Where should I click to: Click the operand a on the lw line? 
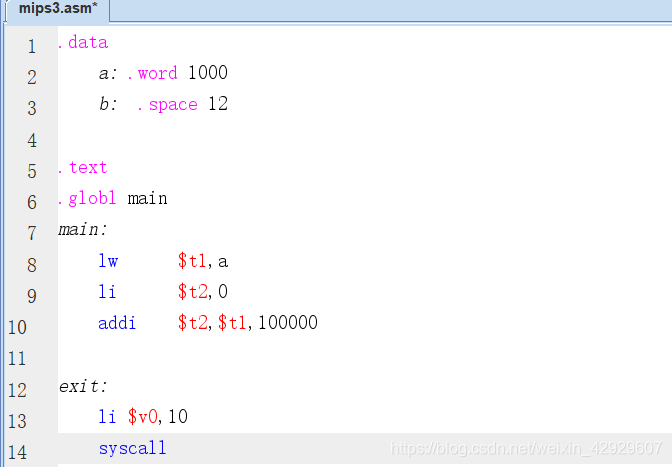click(223, 262)
